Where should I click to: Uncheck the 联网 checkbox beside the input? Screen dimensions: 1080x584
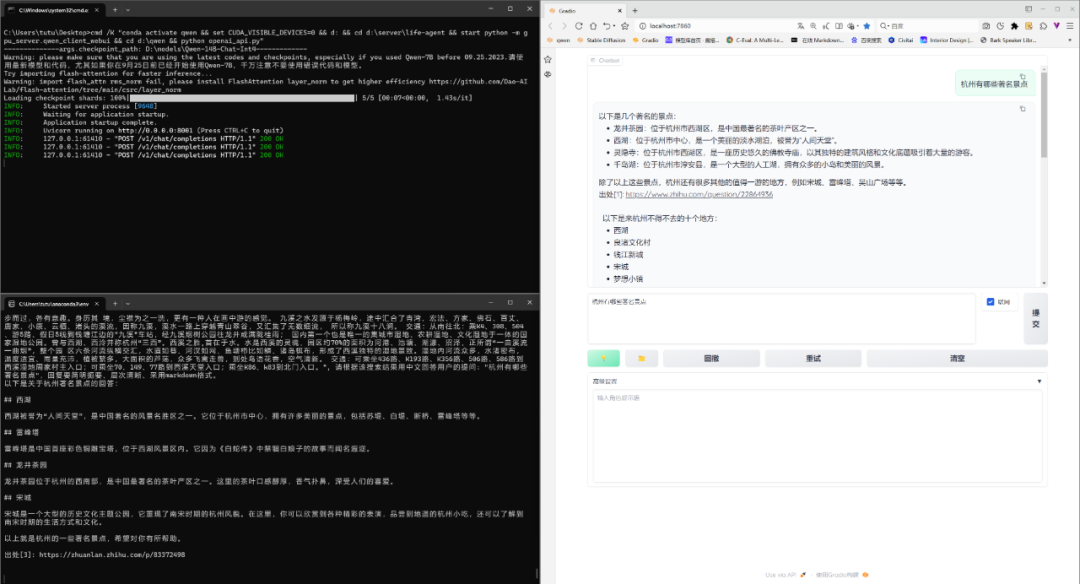(990, 301)
